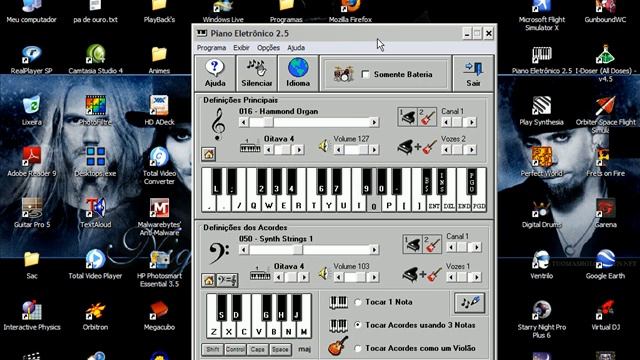Open the Opções menu
The image size is (640, 360).
tap(268, 48)
